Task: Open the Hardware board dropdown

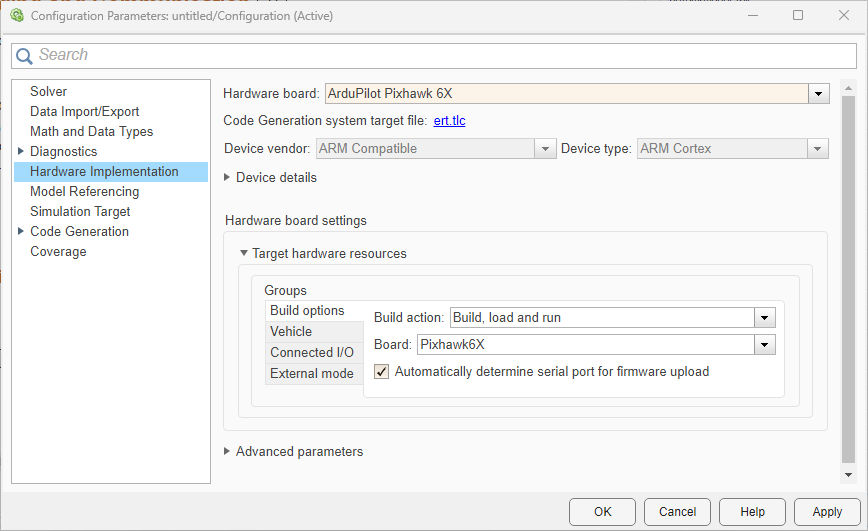Action: (819, 93)
